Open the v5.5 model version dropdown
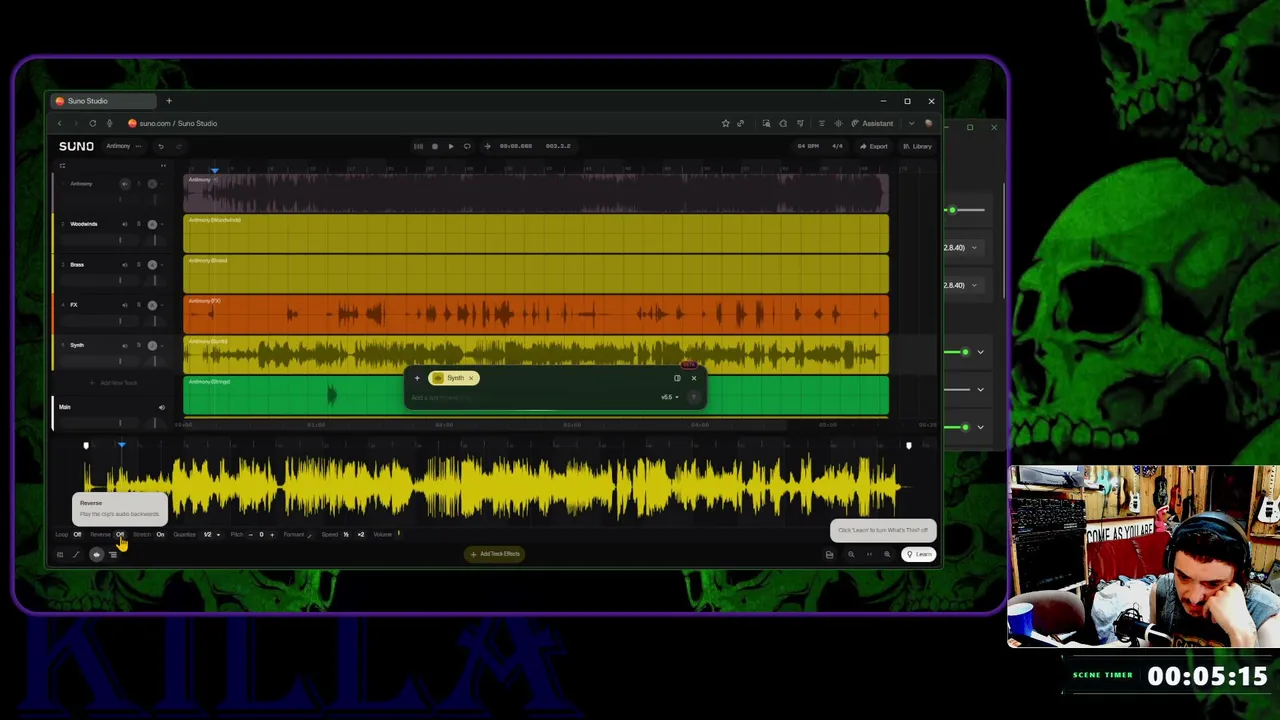1280x720 pixels. coord(669,397)
